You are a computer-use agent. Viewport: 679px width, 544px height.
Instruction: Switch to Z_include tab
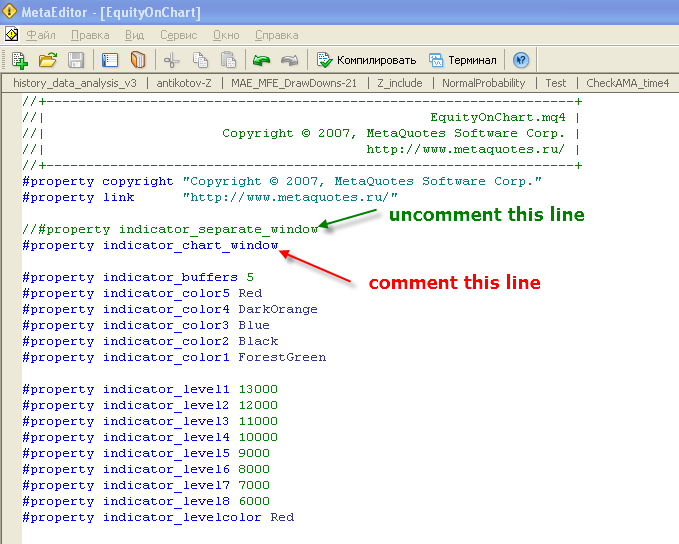pos(400,83)
